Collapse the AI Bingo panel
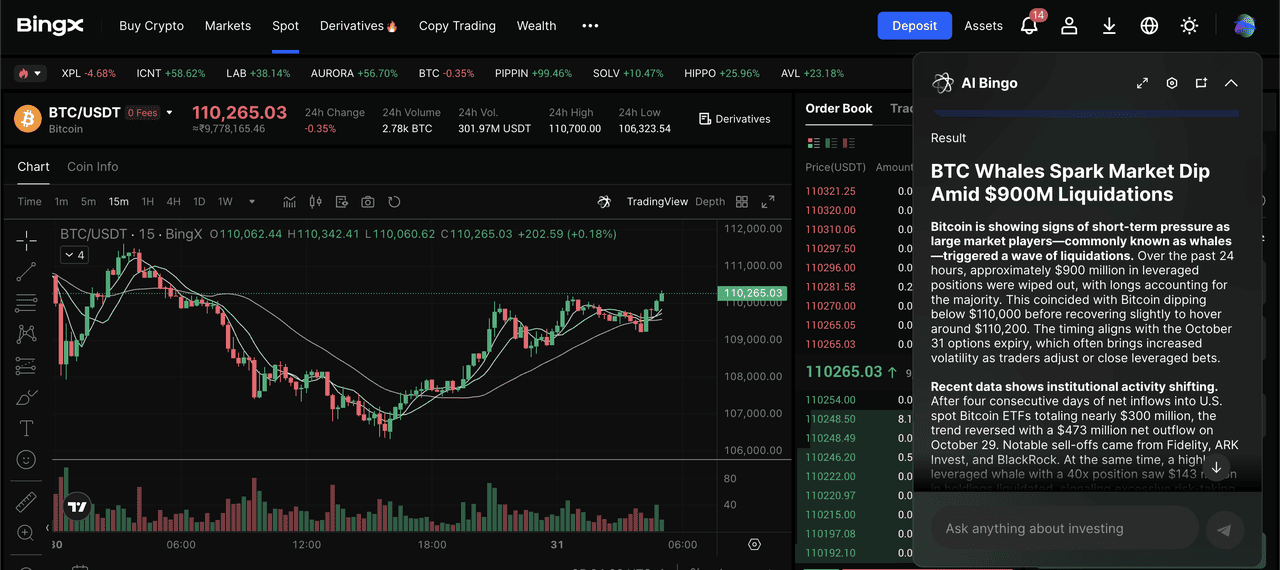Image resolution: width=1280 pixels, height=570 pixels. click(1231, 83)
